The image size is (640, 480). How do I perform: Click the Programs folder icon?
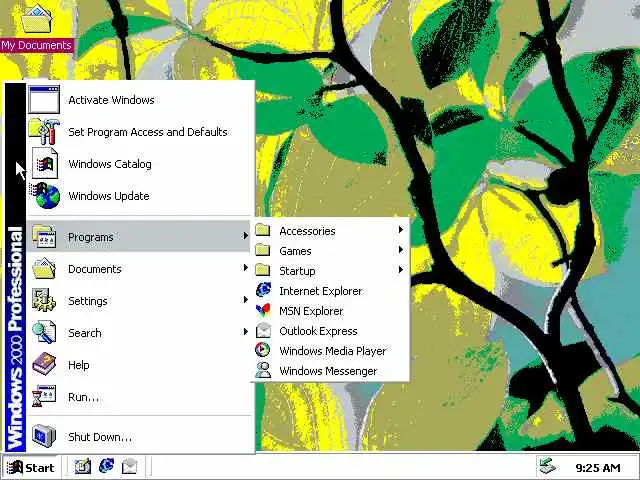point(44,236)
